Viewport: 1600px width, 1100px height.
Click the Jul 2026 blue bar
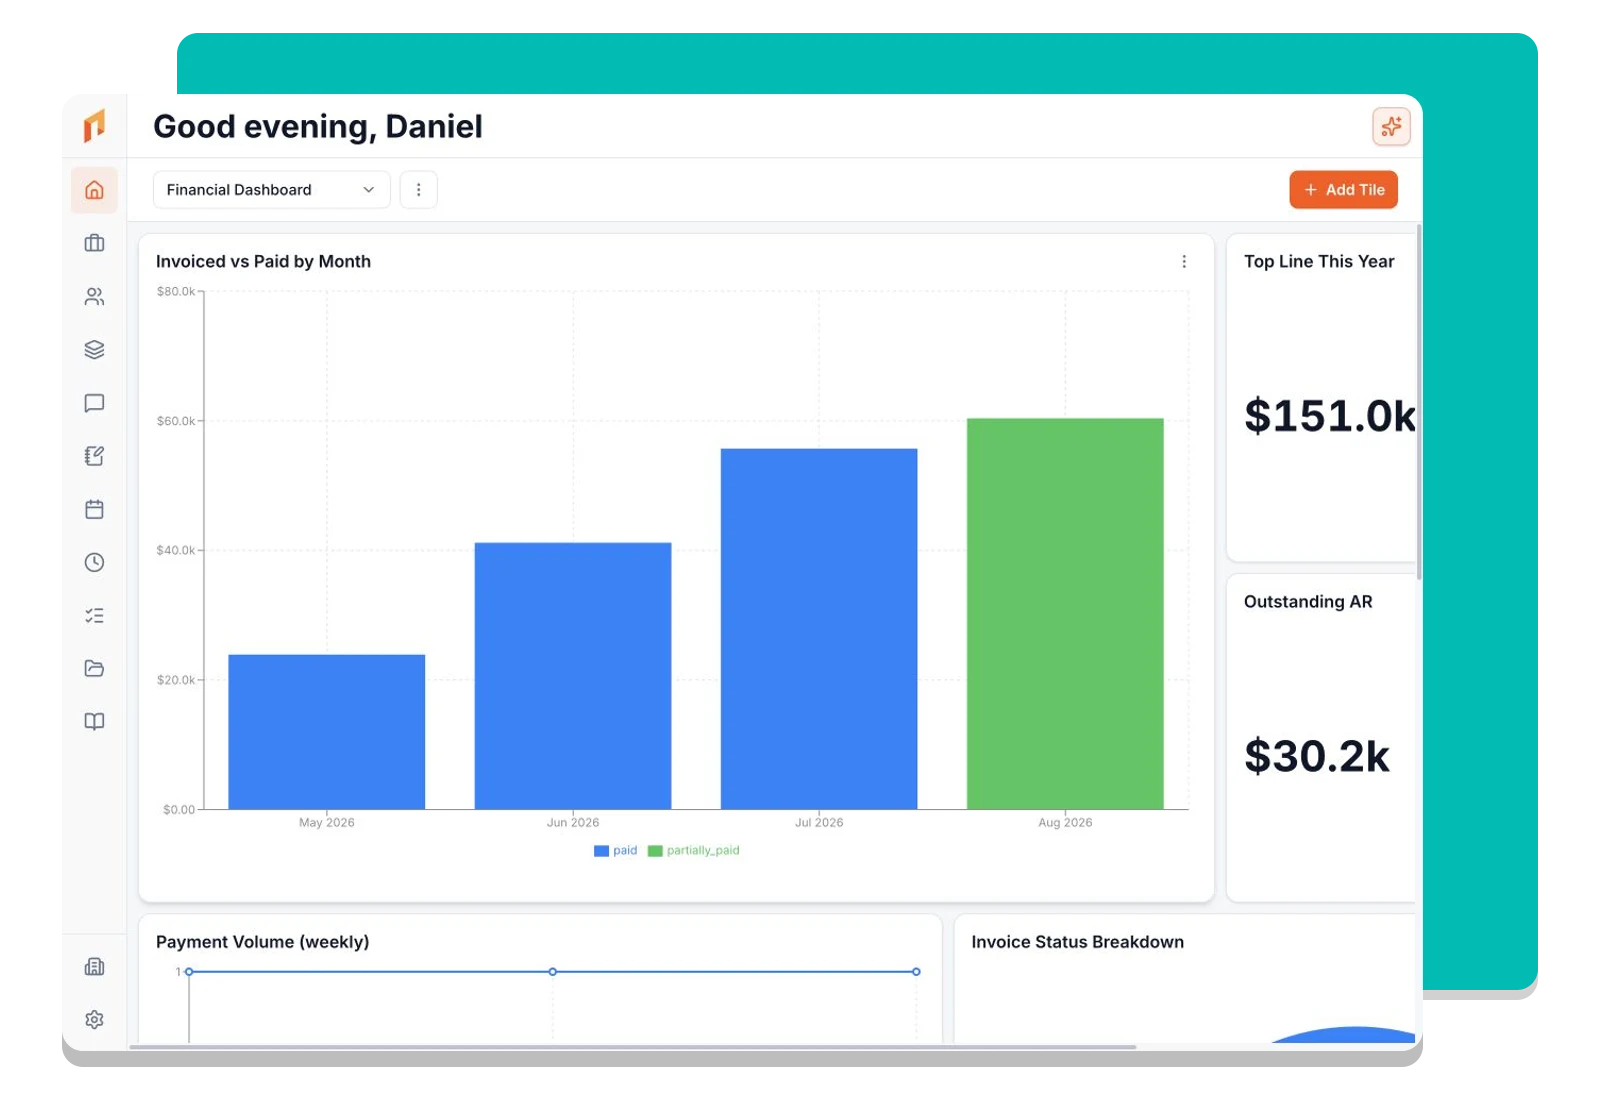click(x=819, y=629)
